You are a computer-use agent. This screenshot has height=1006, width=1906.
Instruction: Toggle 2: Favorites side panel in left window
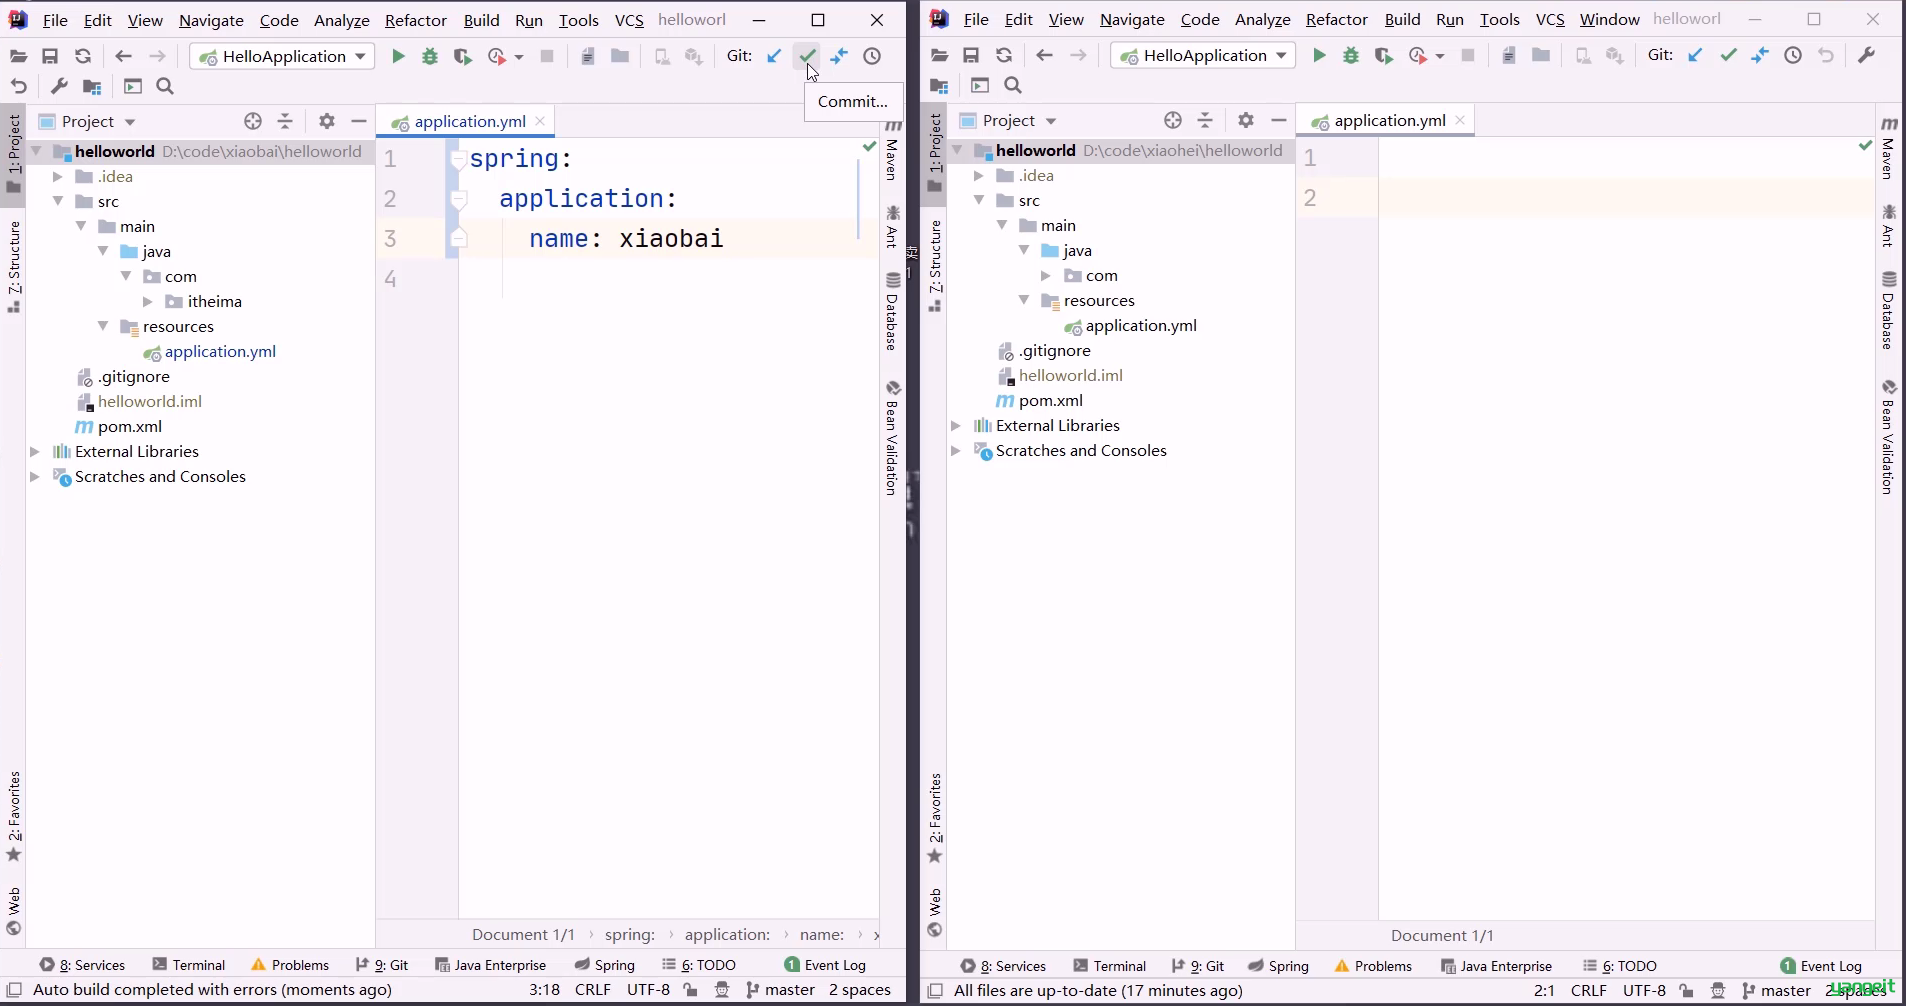coord(14,815)
